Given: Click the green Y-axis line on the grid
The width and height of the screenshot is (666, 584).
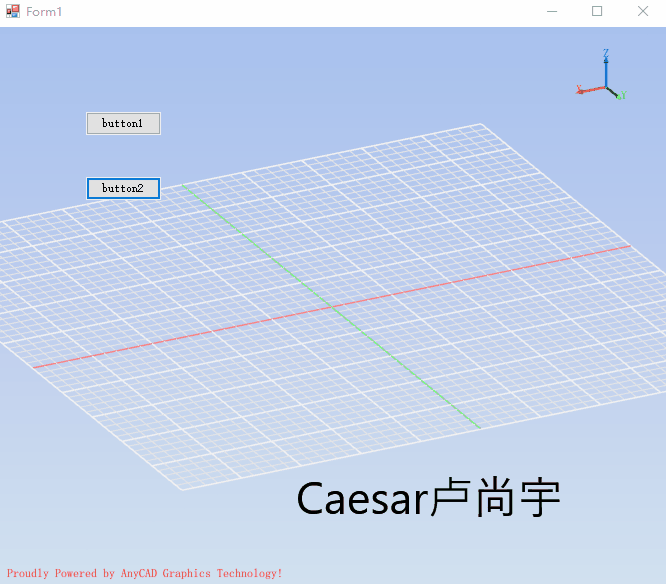Looking at the screenshot, I should point(332,307).
